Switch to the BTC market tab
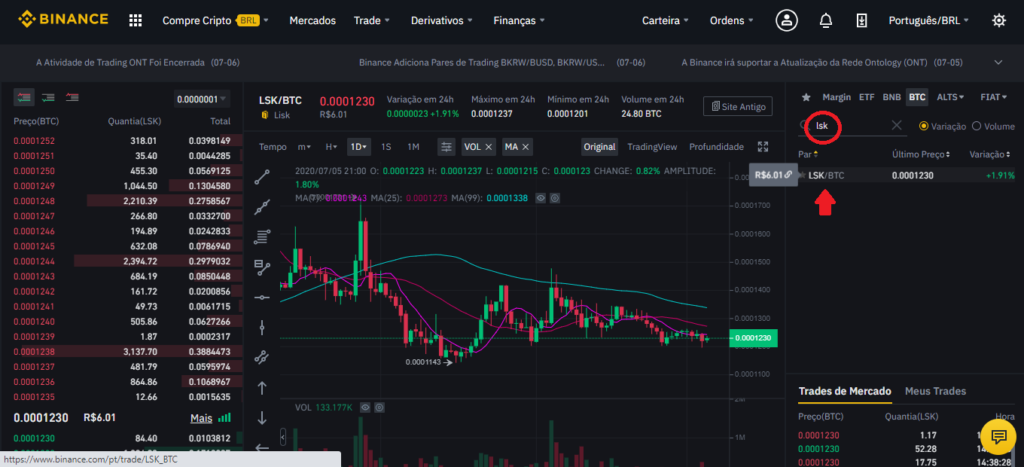The width and height of the screenshot is (1024, 467). [x=917, y=97]
